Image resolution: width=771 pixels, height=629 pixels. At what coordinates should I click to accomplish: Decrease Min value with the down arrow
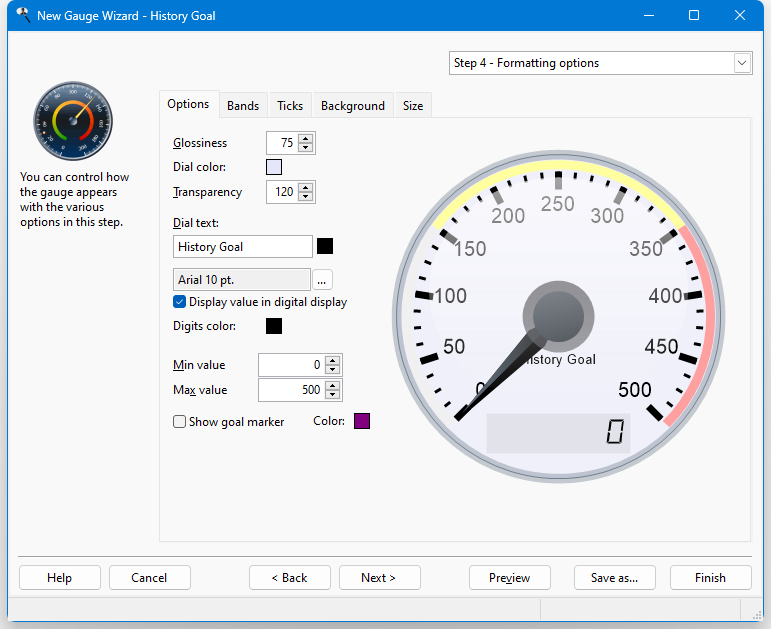point(333,369)
